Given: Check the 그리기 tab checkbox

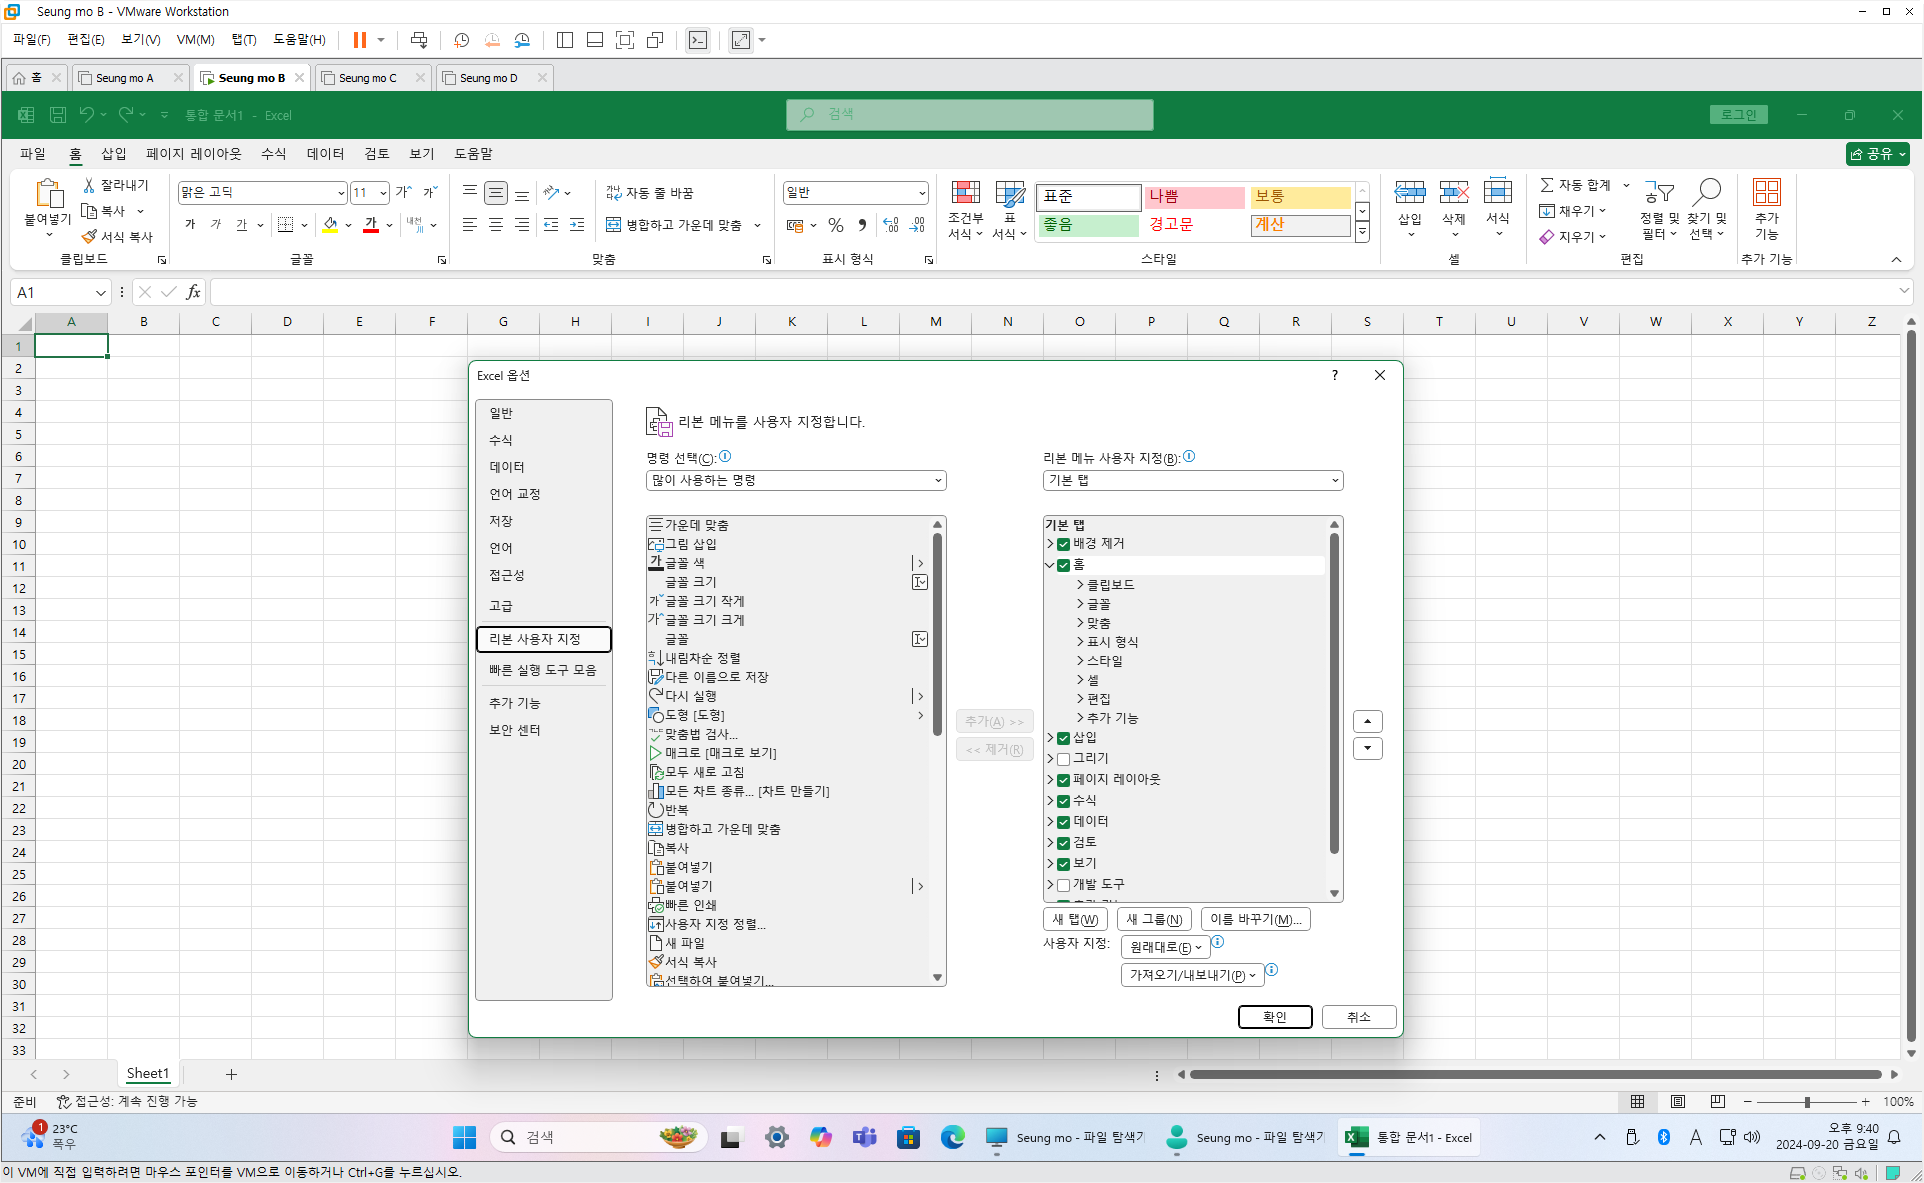Looking at the screenshot, I should 1063,759.
